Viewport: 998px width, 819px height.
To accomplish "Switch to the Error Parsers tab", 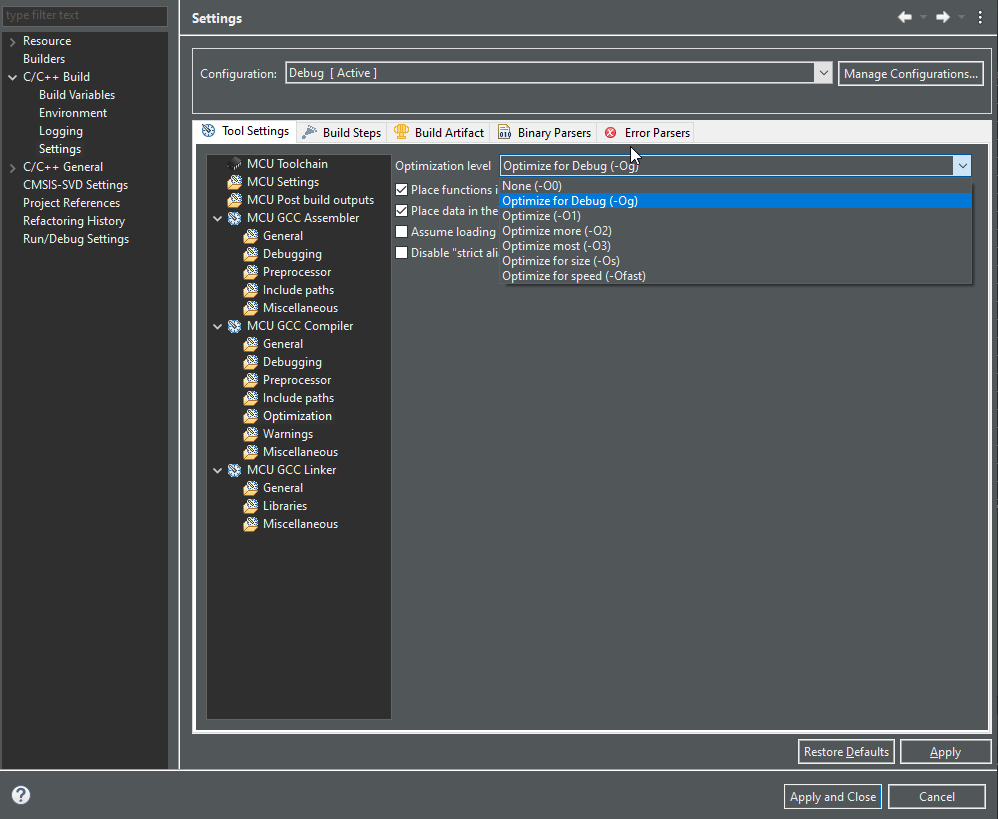I will [647, 132].
